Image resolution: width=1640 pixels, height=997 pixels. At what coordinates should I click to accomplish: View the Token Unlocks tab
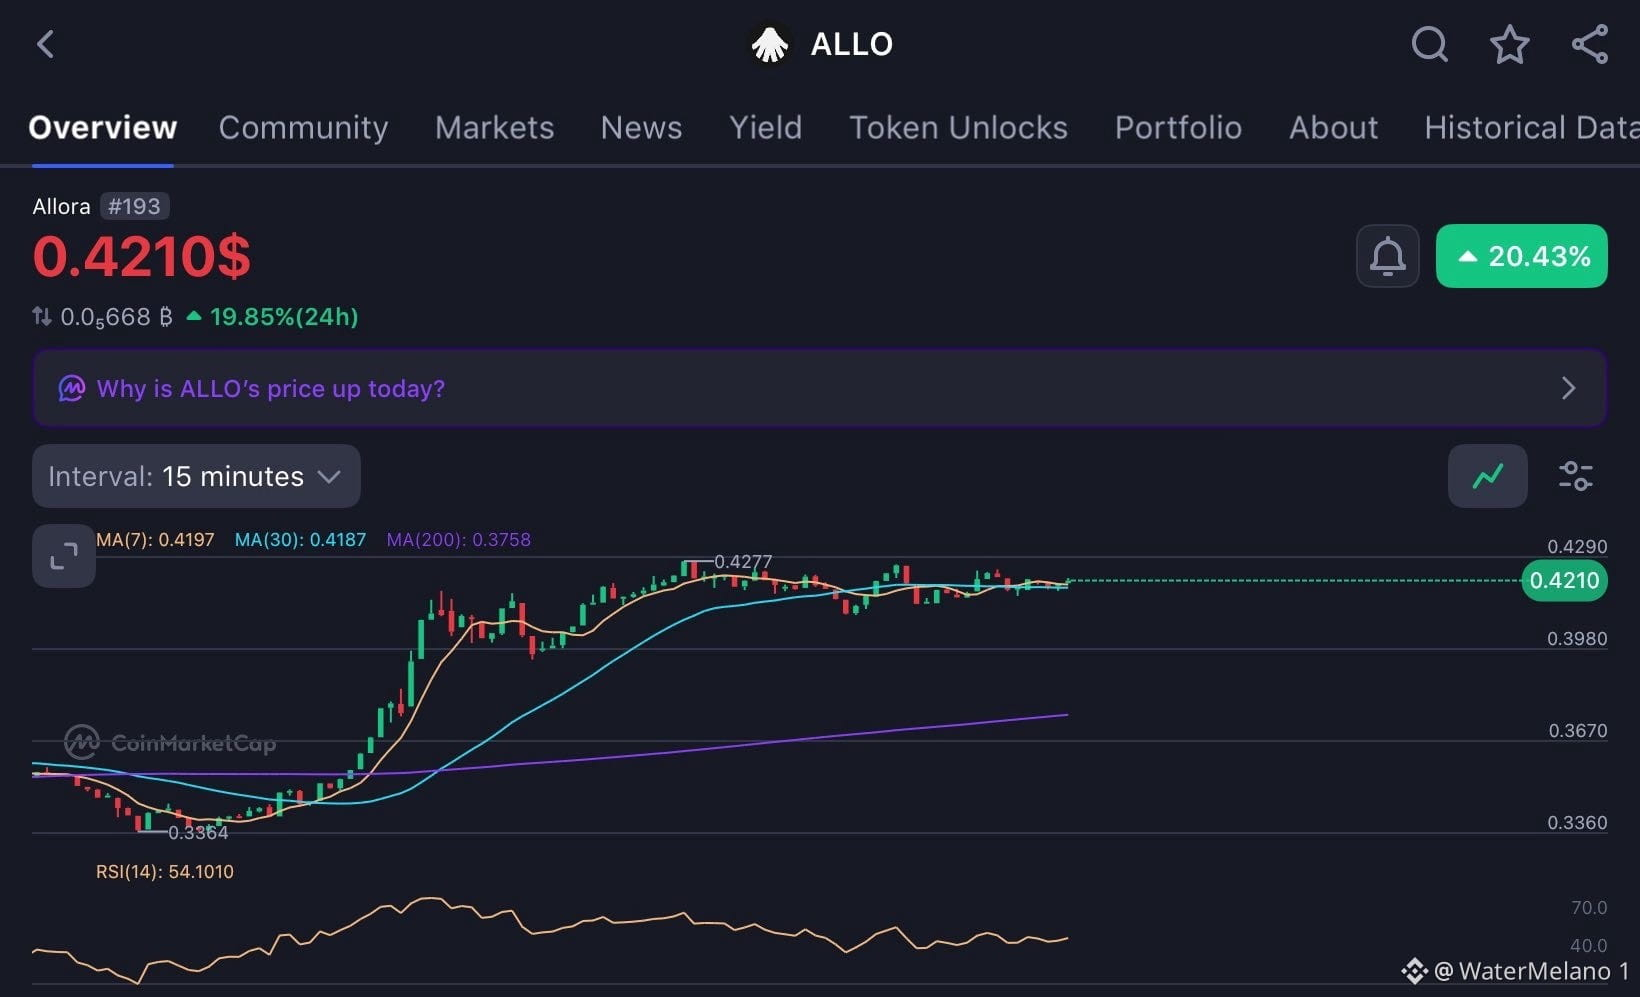click(958, 128)
